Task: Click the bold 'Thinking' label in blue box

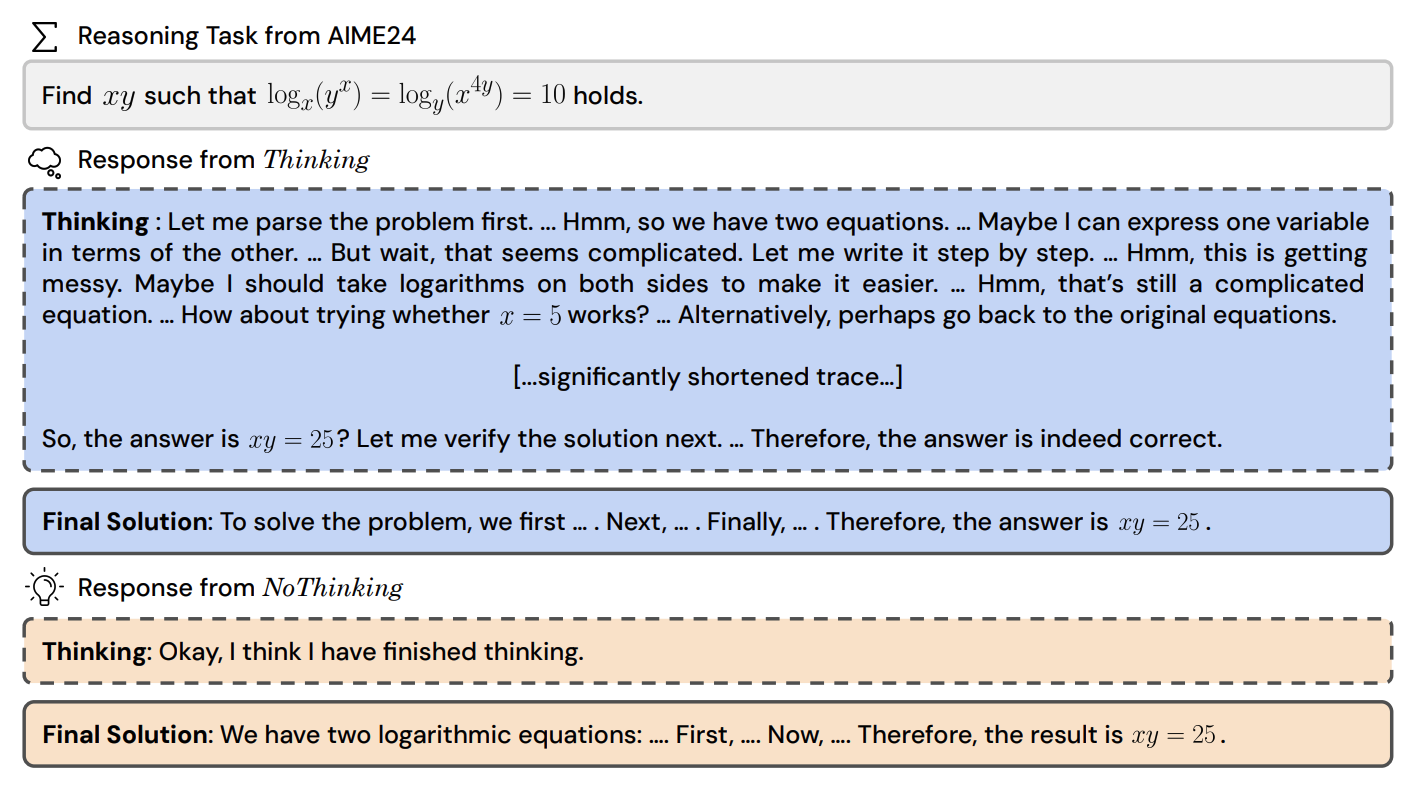Action: pos(95,222)
